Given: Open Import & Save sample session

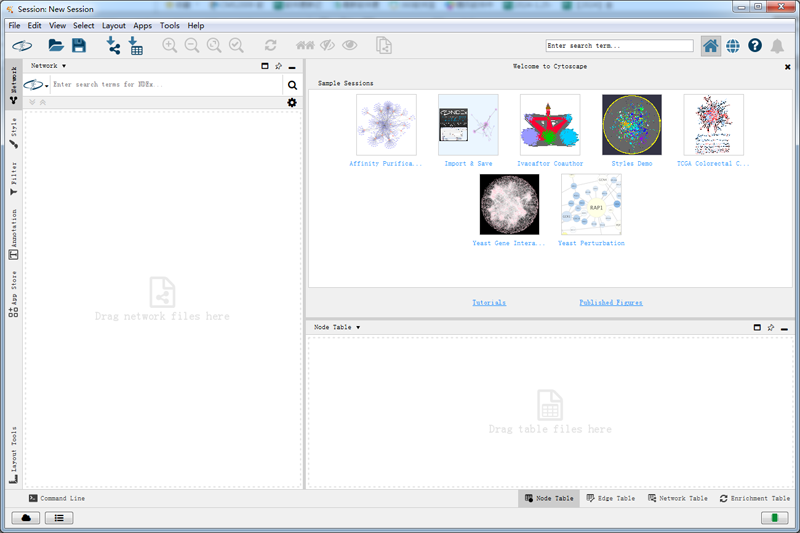Looking at the screenshot, I should (x=468, y=125).
